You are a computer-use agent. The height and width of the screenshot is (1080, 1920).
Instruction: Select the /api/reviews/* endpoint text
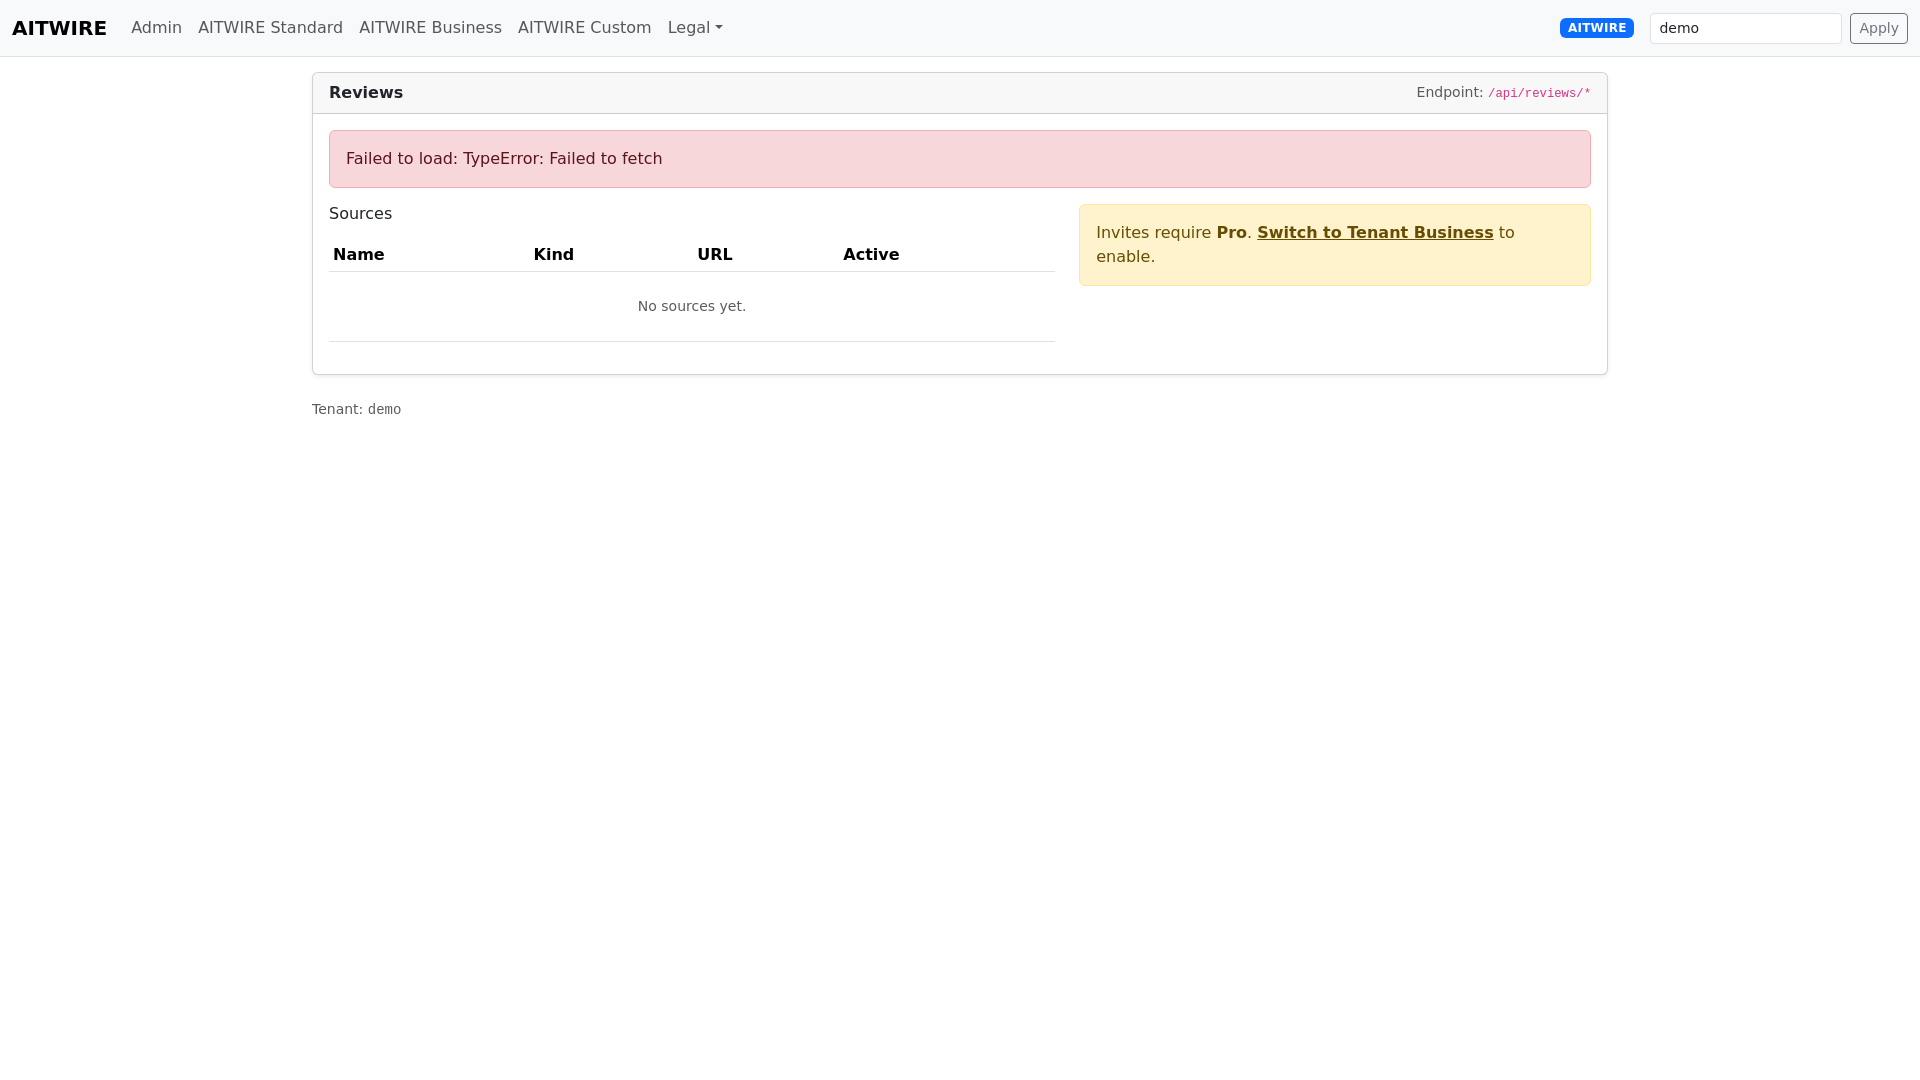point(1539,93)
